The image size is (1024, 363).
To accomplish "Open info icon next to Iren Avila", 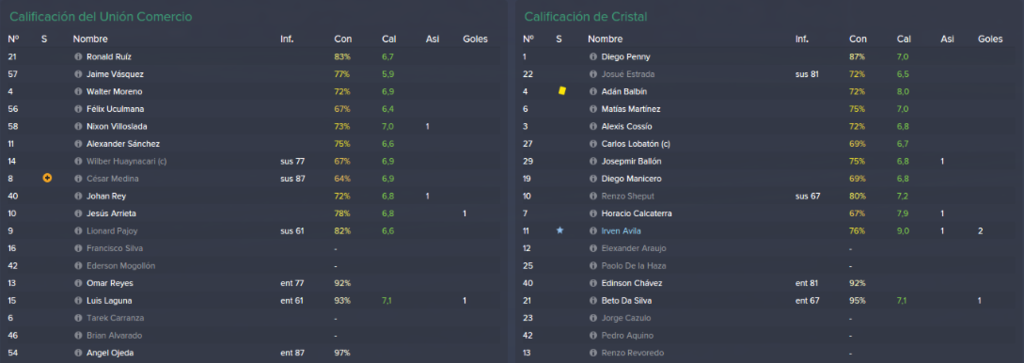I will pos(593,230).
